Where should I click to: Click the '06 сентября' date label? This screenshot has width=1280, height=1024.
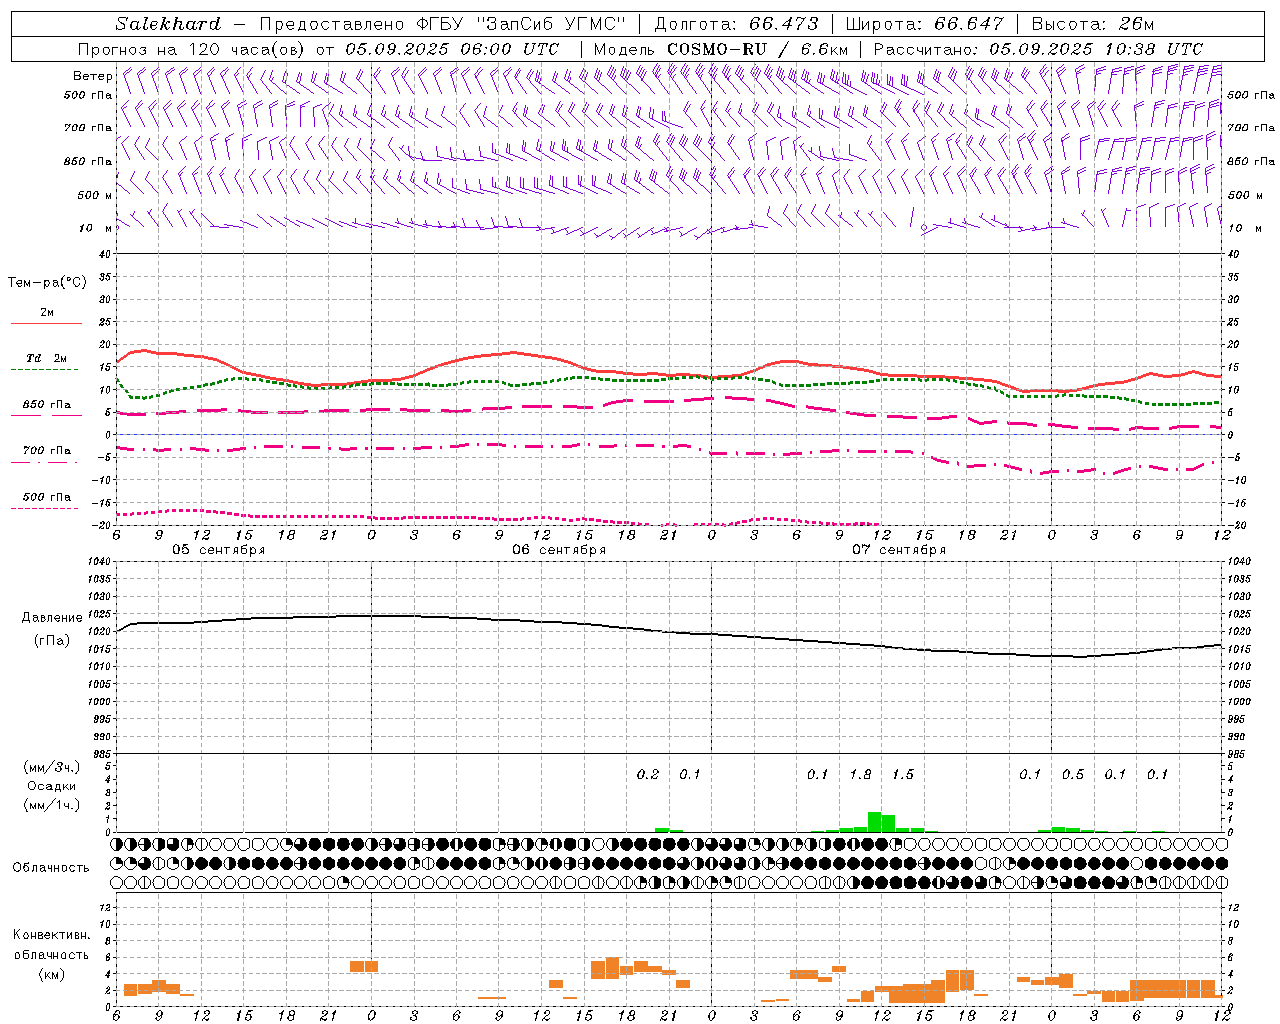(x=559, y=550)
